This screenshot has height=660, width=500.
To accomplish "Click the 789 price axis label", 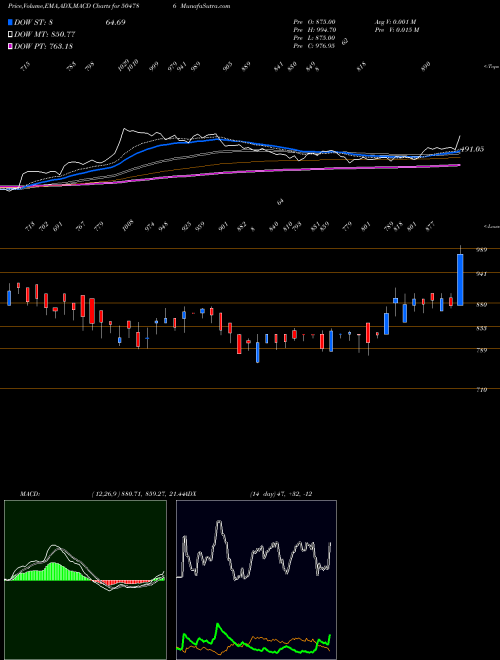I will pos(481,350).
